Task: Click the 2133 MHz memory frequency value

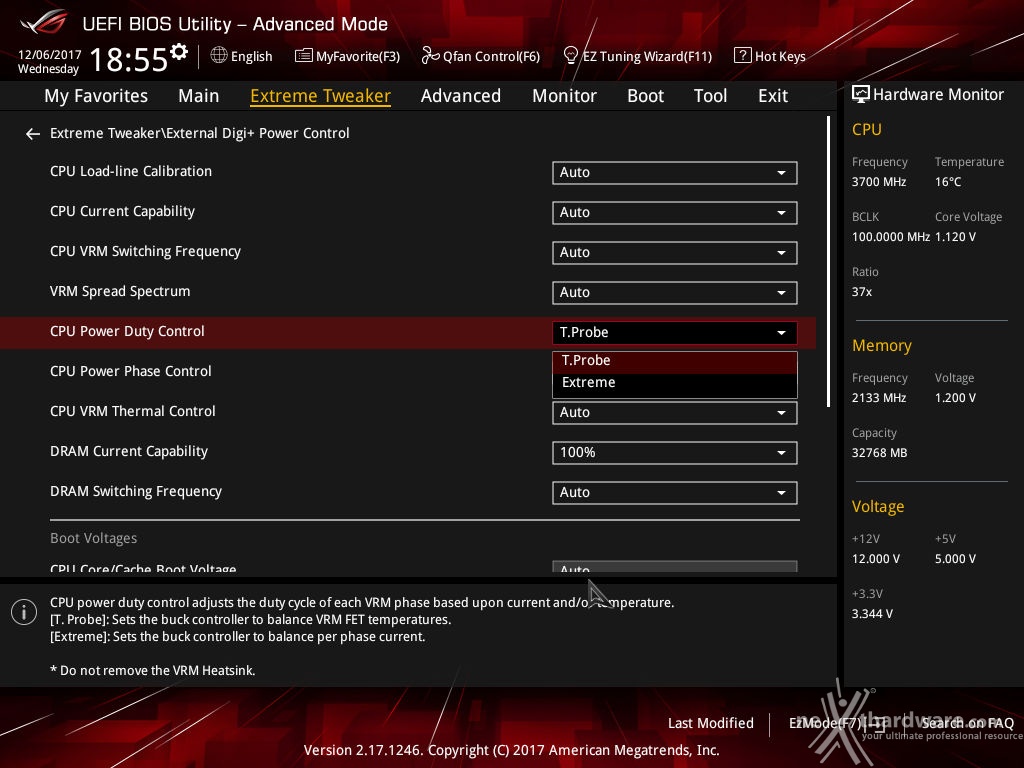Action: pyautogui.click(x=878, y=398)
